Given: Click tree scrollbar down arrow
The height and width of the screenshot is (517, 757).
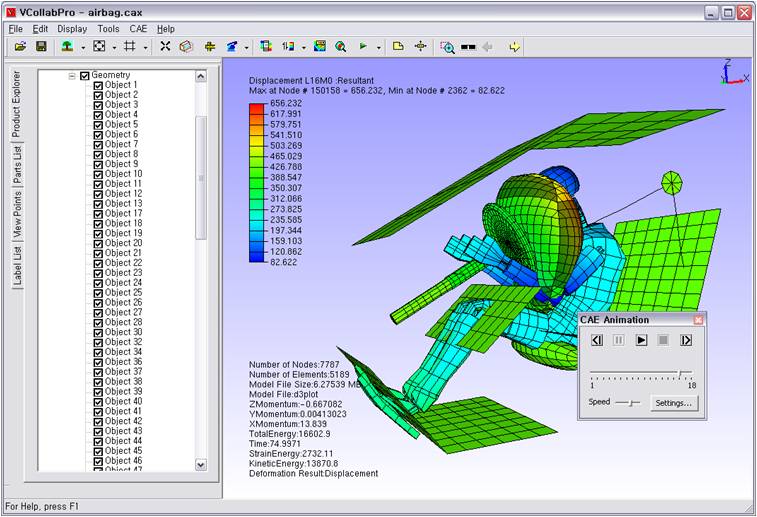Looking at the screenshot, I should [201, 464].
